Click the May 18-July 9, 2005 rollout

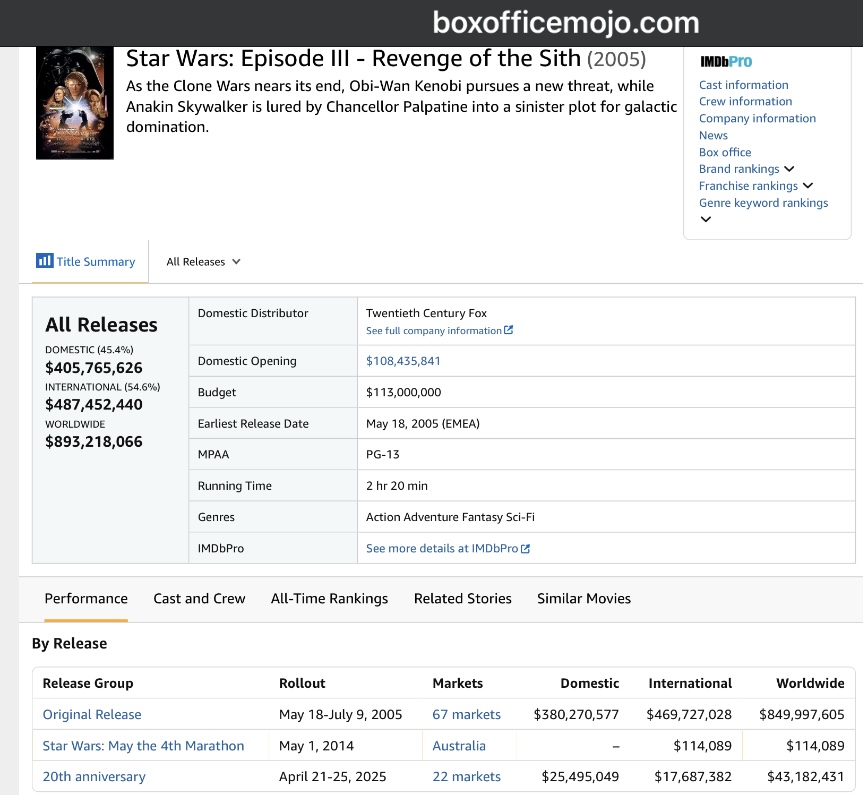(340, 714)
